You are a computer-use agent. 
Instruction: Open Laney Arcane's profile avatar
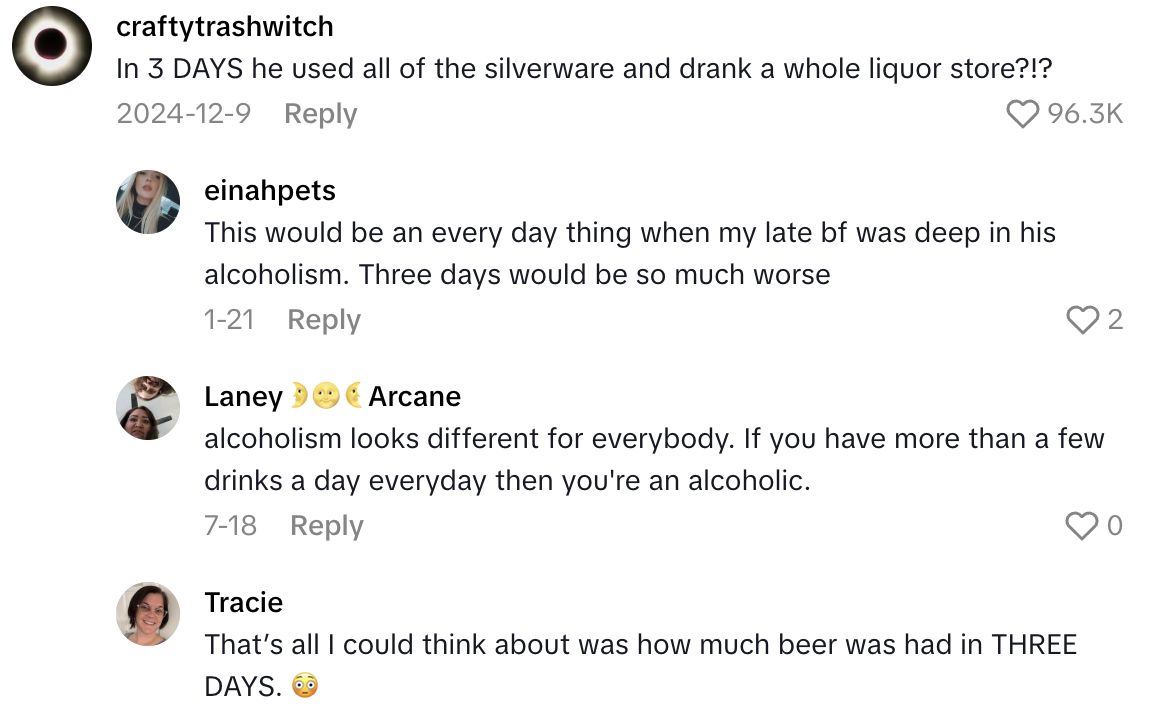coord(149,408)
